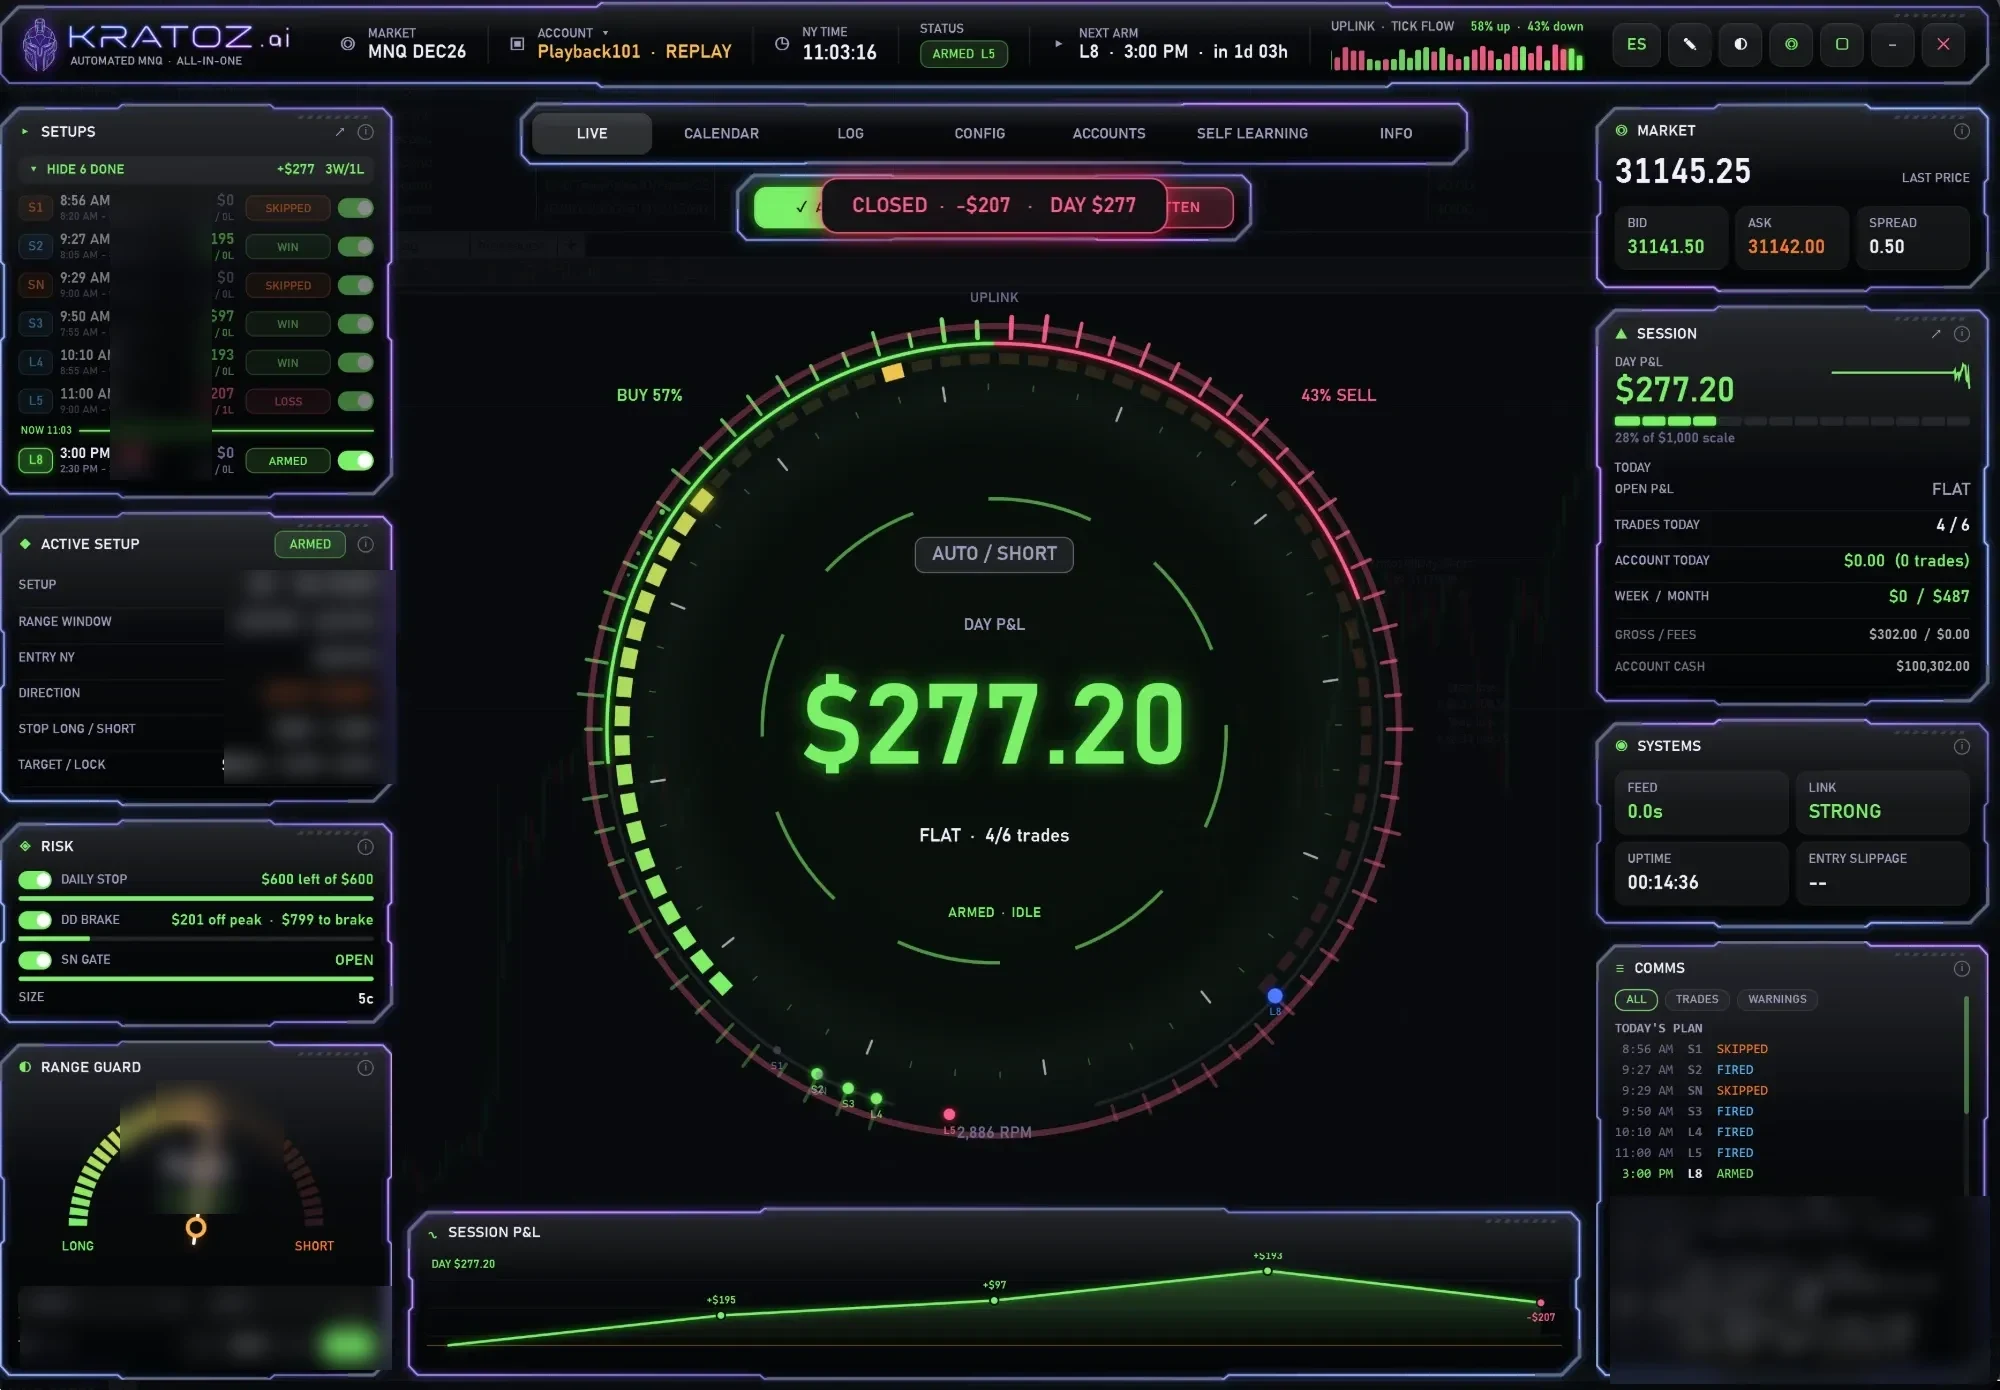
Task: Open the Systems panel info icon
Action: [x=1962, y=747]
